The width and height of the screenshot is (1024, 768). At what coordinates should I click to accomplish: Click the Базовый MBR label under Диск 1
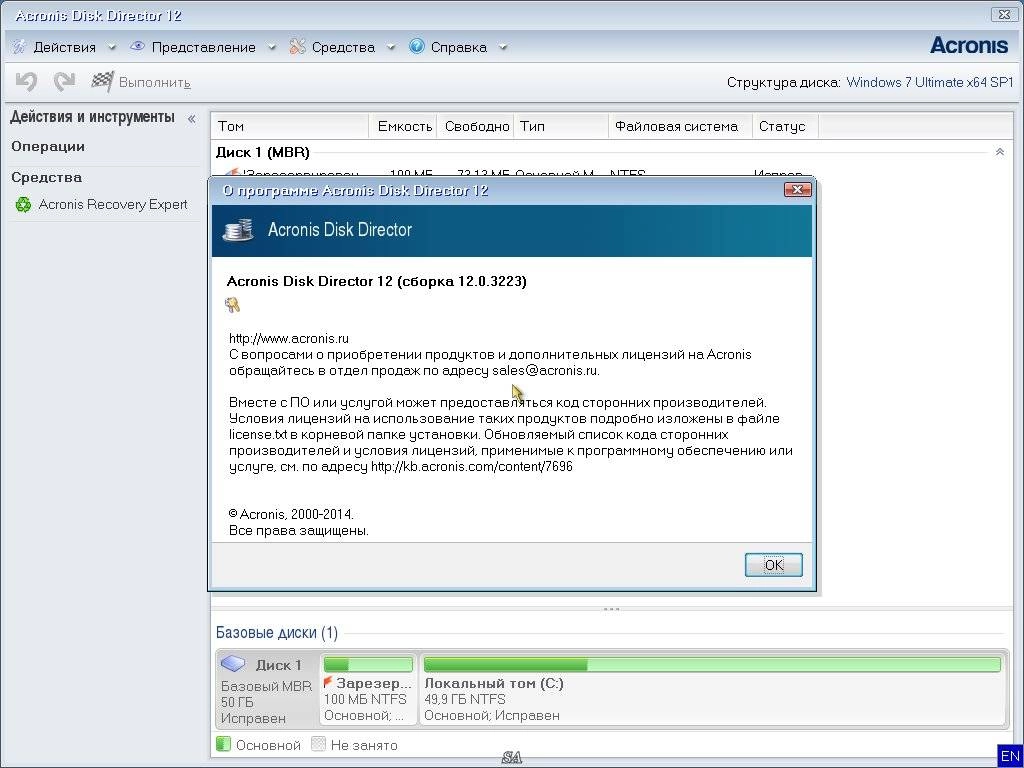tap(266, 686)
